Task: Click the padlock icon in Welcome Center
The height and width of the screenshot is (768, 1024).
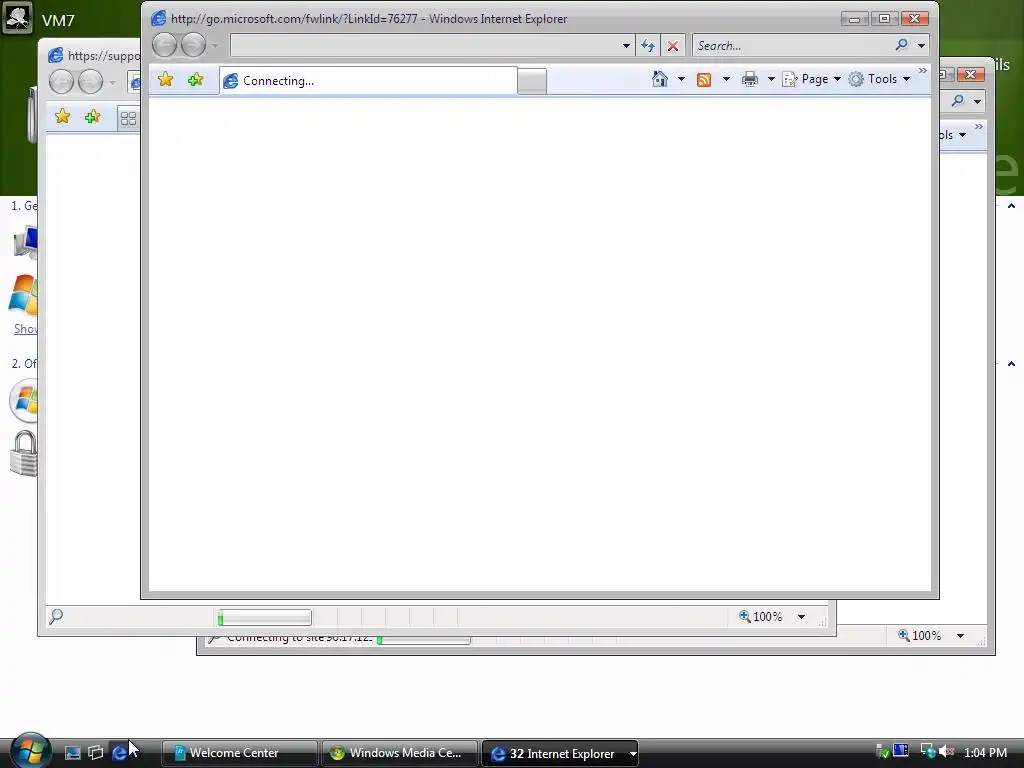Action: point(24,453)
